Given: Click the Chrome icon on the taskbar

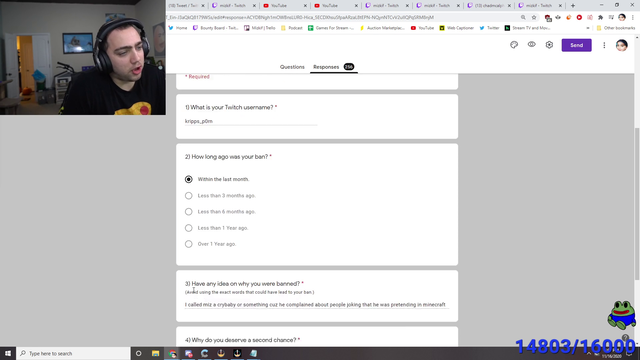Looking at the screenshot, I should tap(172, 353).
